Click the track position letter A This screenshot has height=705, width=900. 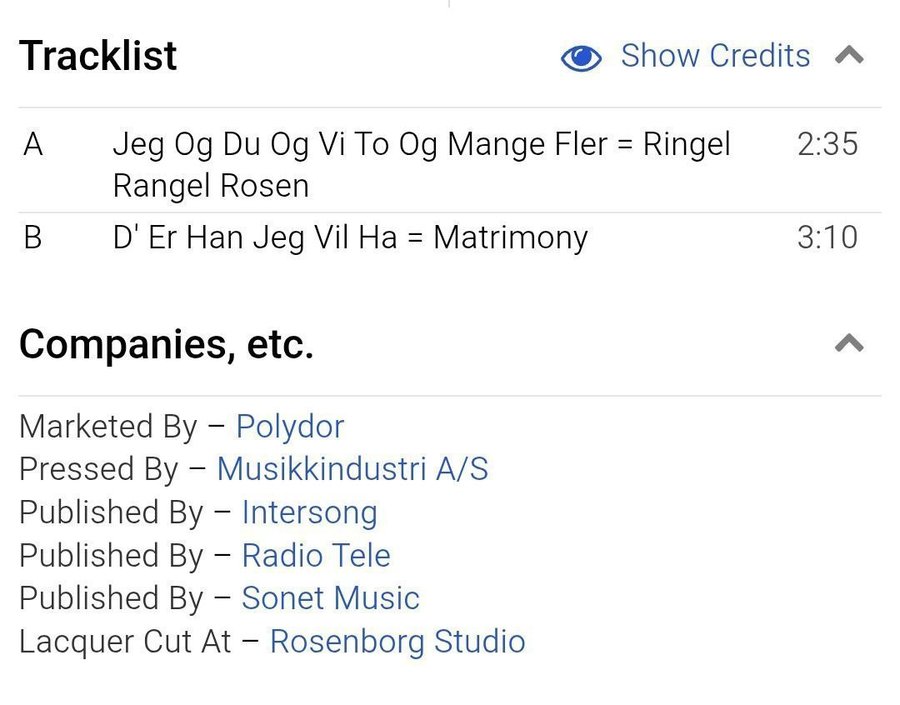[x=33, y=145]
